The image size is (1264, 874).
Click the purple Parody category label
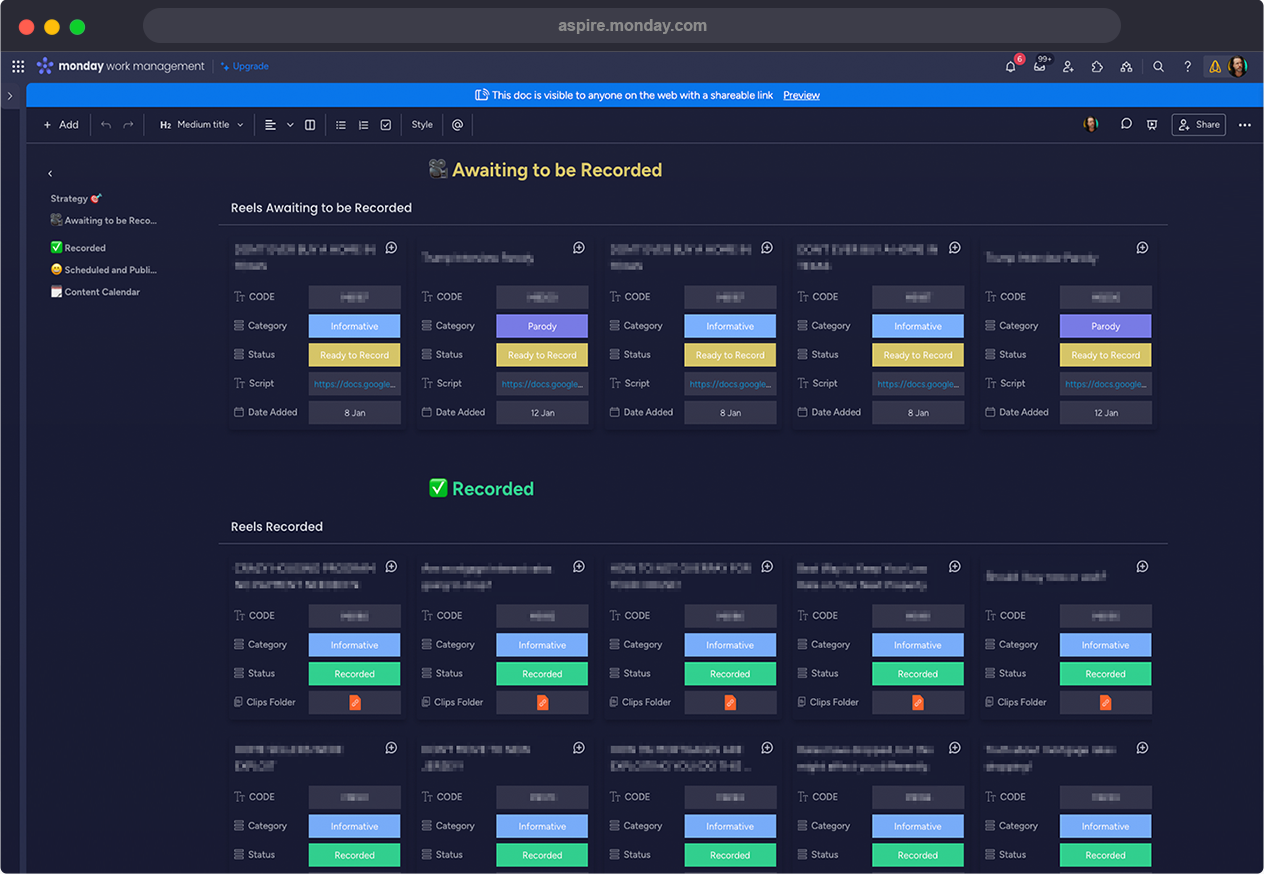pyautogui.click(x=542, y=326)
